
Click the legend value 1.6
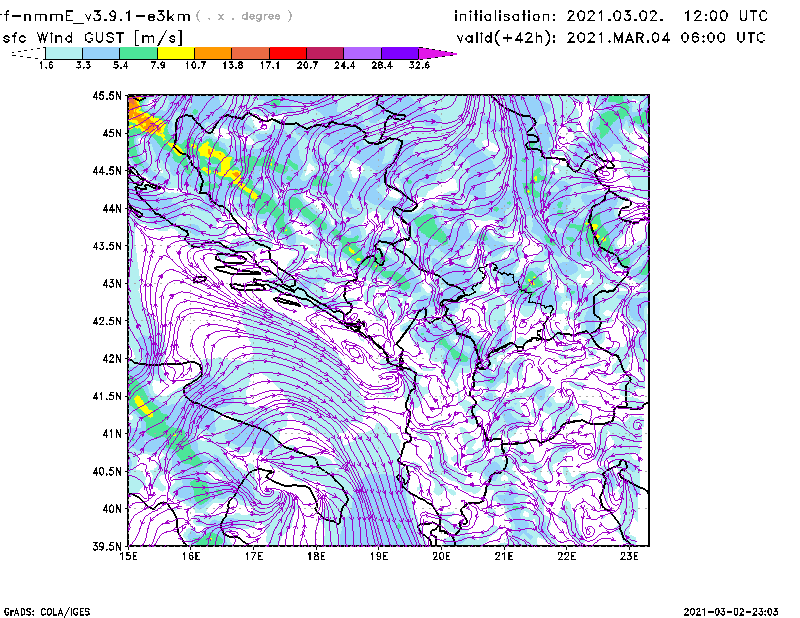46,65
